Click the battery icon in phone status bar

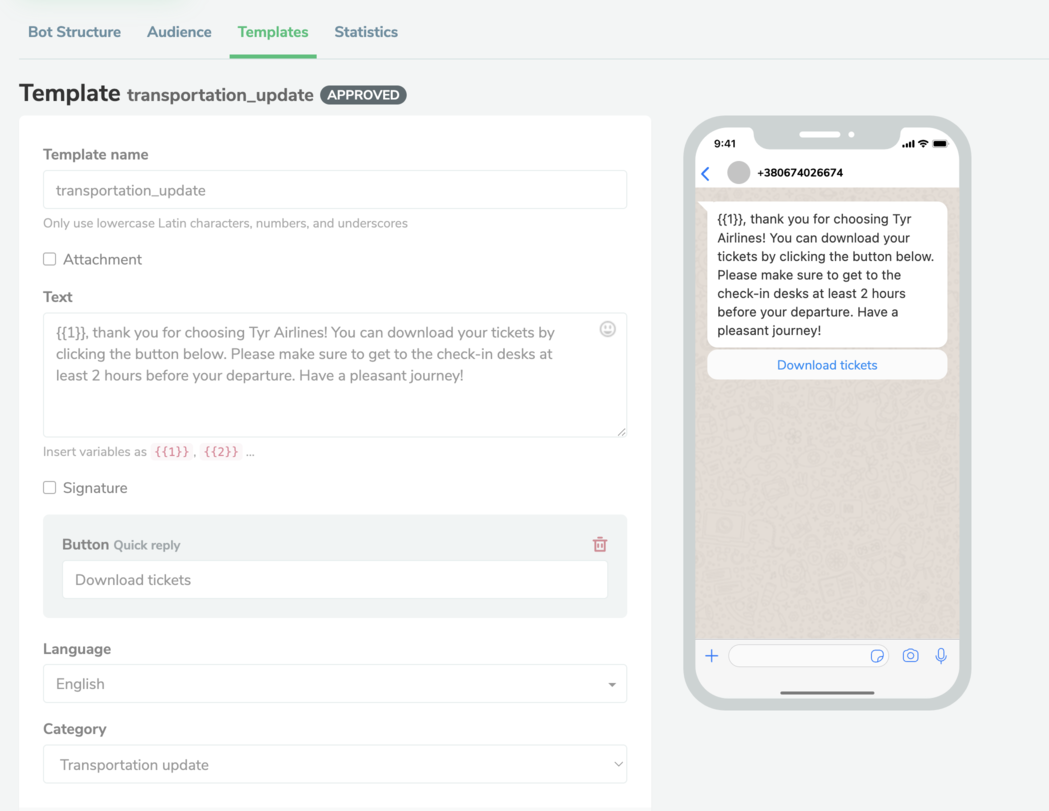(x=941, y=144)
